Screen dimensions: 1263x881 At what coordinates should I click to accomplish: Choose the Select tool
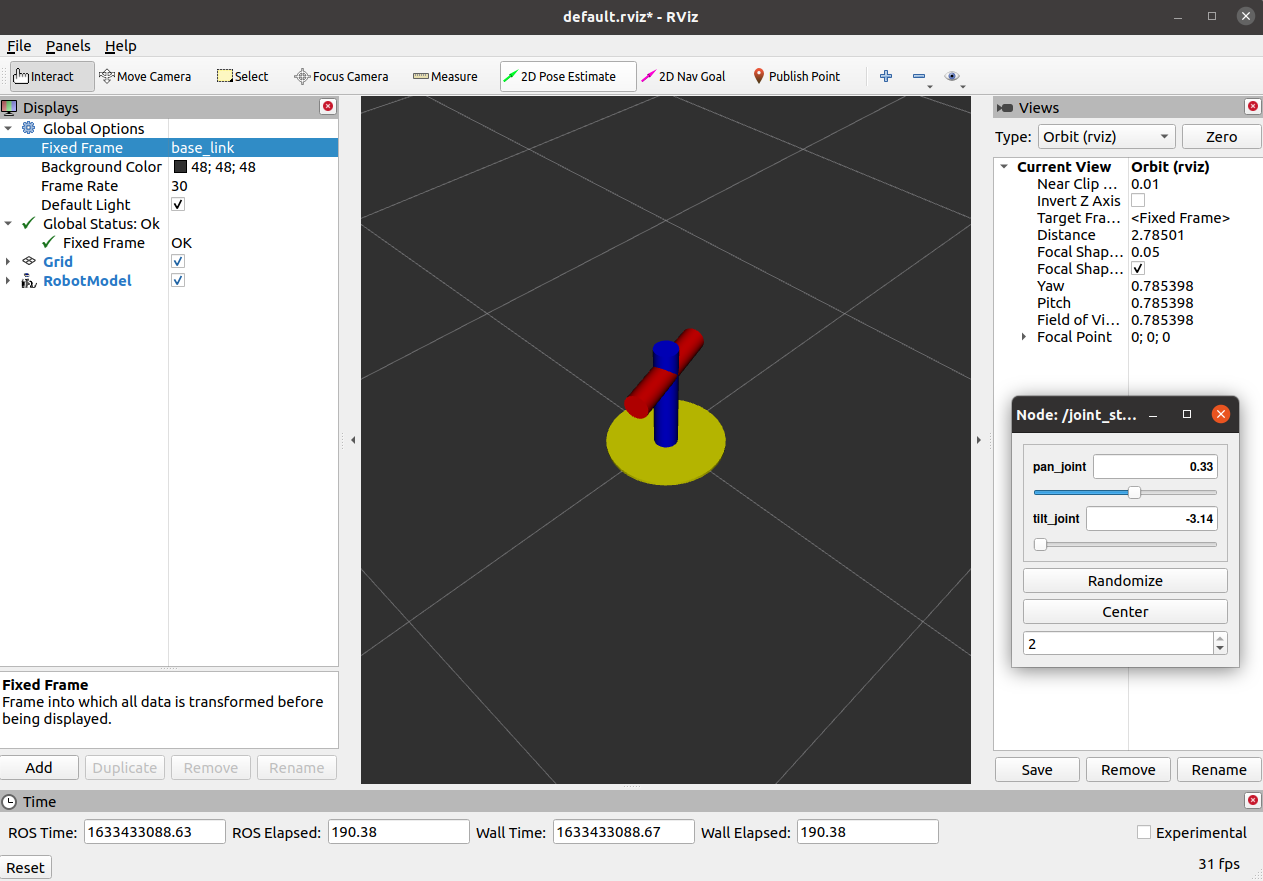(x=242, y=76)
